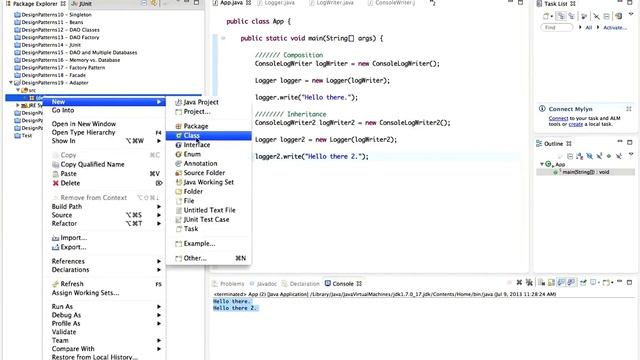Click Remove All Terminated Launches console icon
Screen dimensions: 640x360
[x=529, y=282]
